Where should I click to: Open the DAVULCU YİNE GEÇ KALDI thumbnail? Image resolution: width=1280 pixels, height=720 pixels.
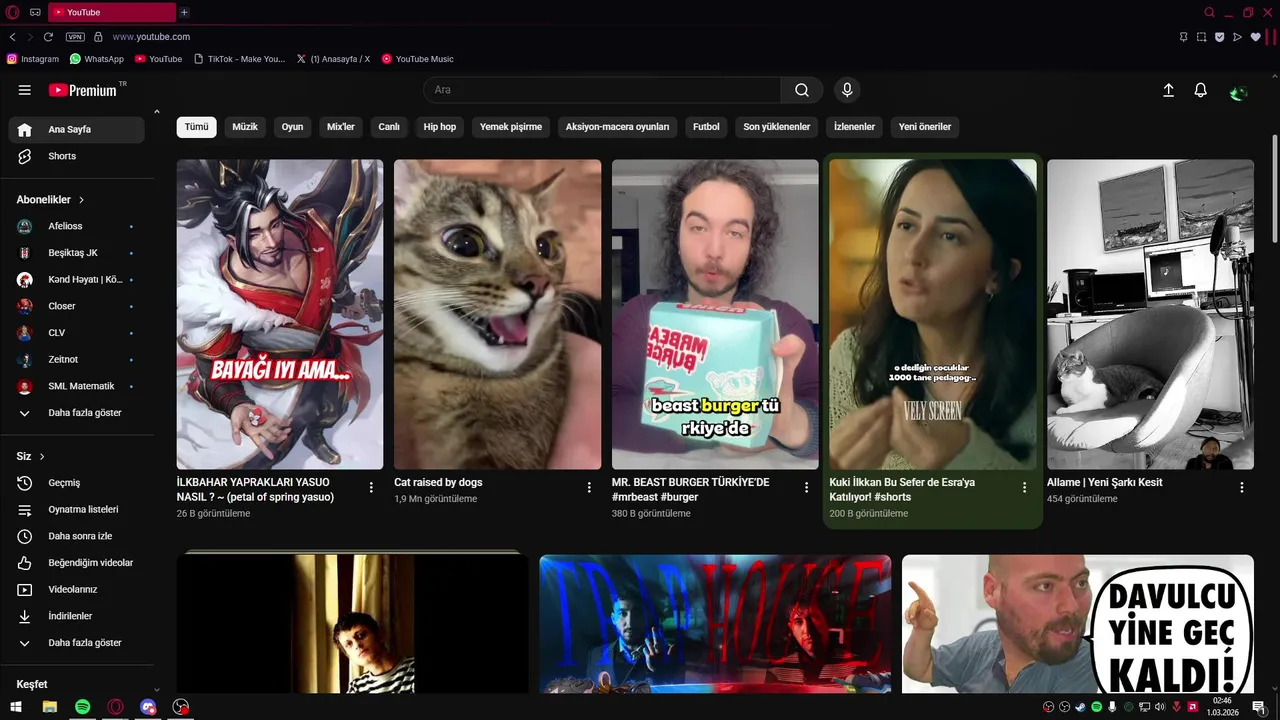click(1077, 624)
